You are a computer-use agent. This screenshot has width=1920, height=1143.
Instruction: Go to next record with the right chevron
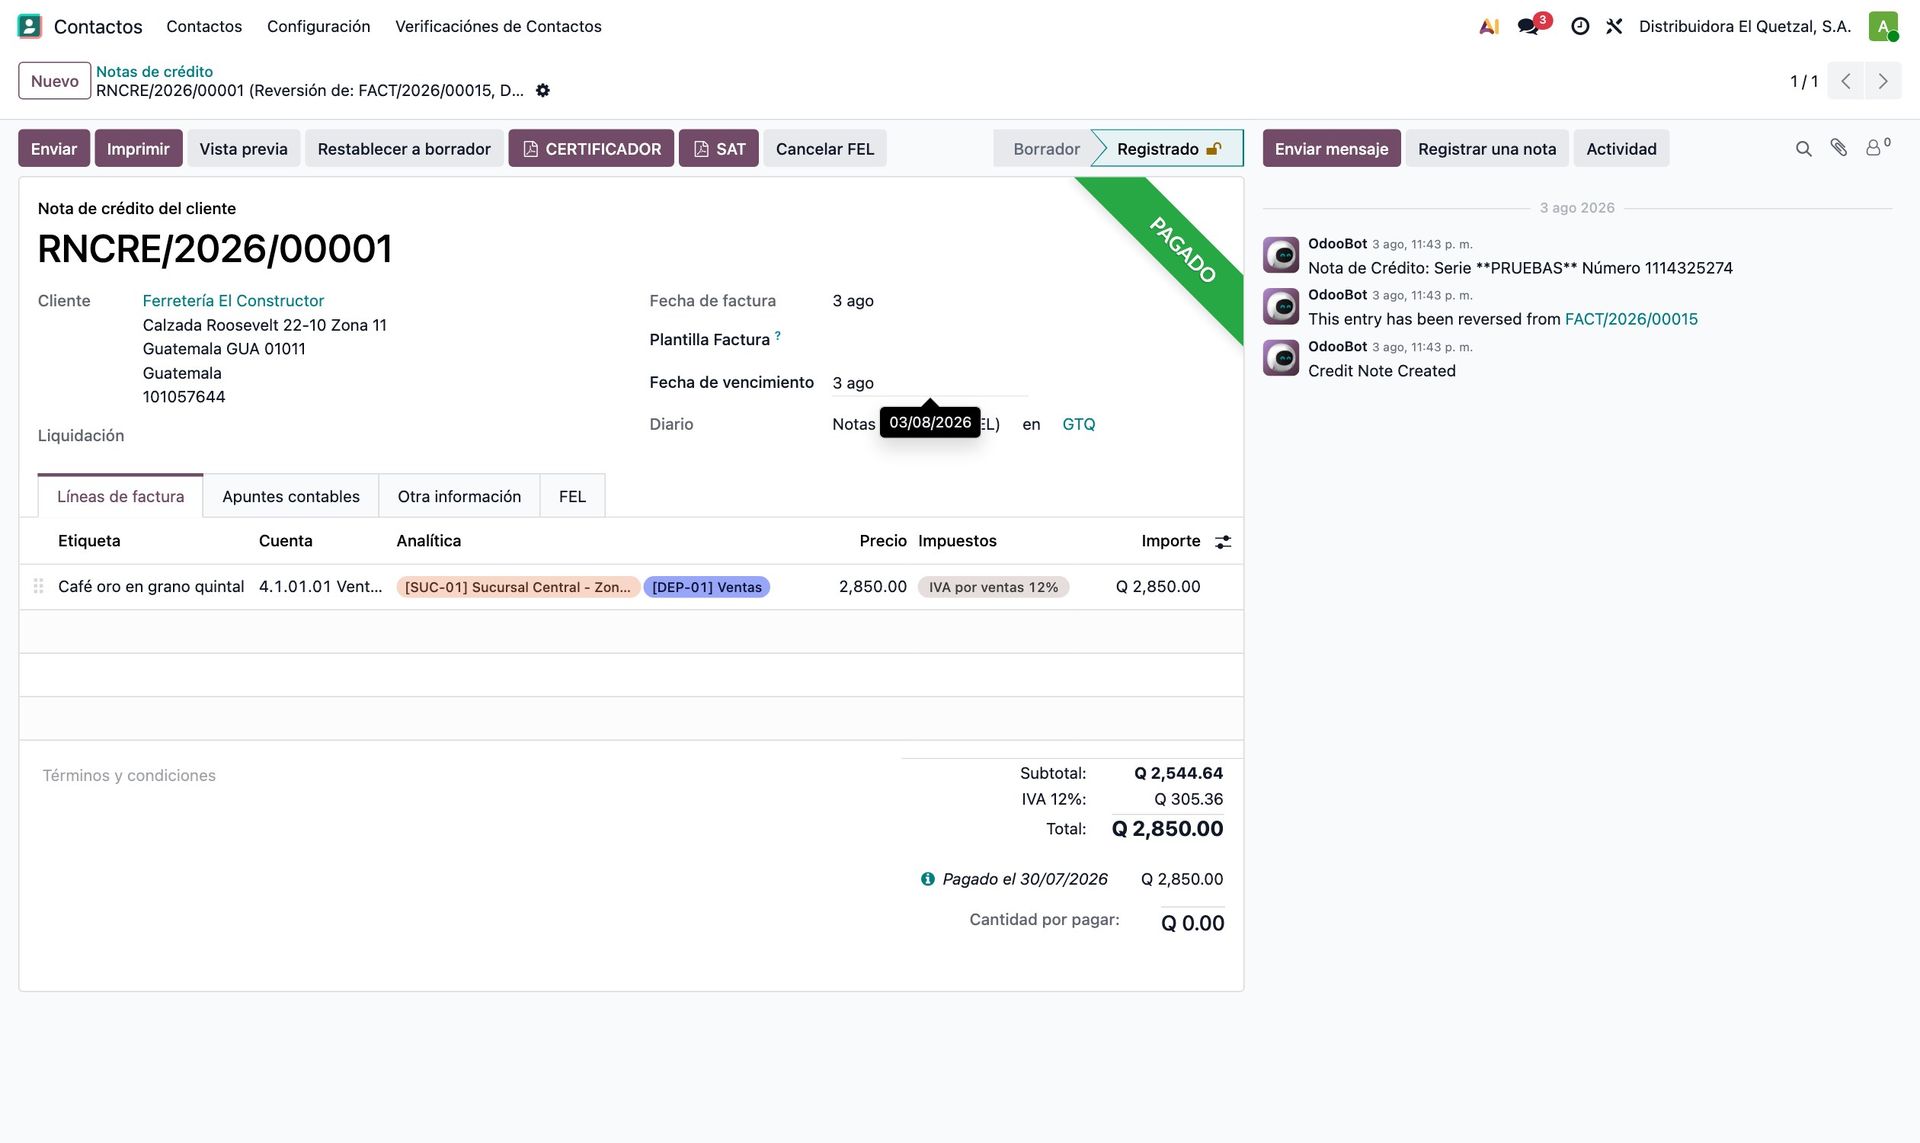(x=1883, y=81)
